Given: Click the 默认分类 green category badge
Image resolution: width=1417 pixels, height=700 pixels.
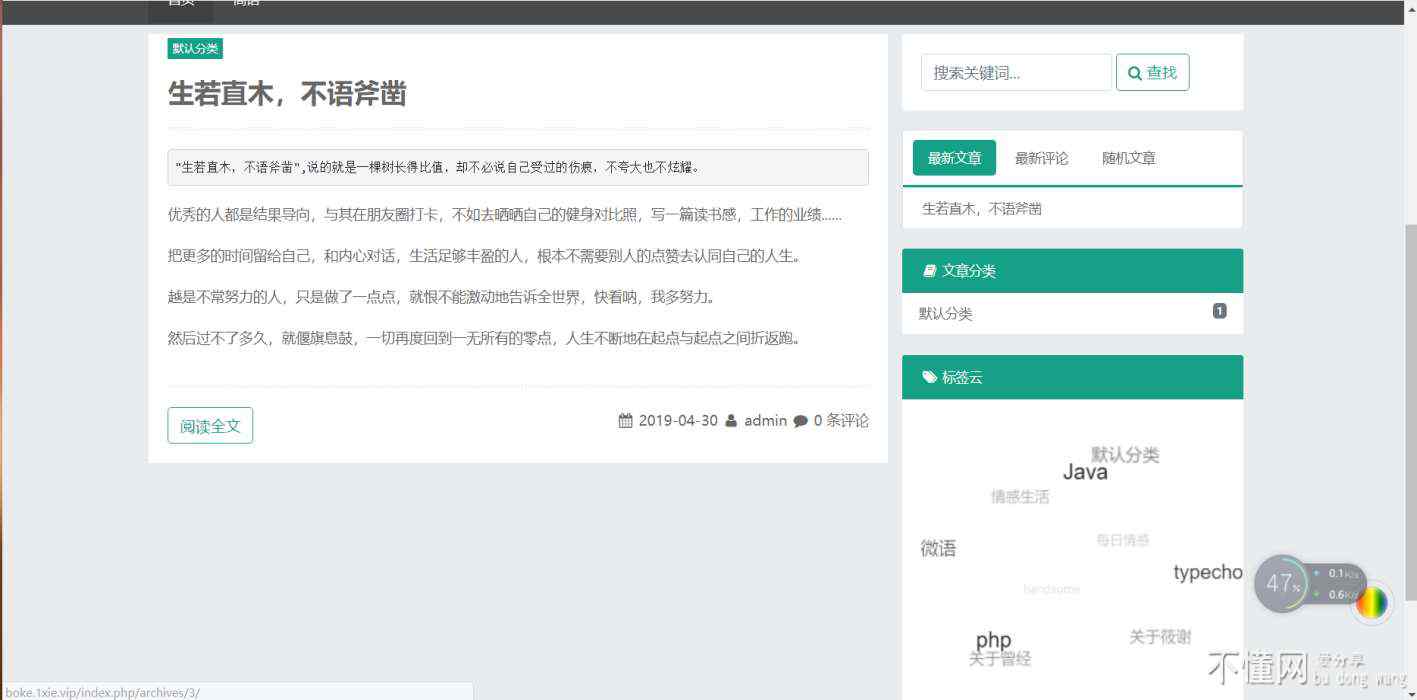Looking at the screenshot, I should (194, 48).
